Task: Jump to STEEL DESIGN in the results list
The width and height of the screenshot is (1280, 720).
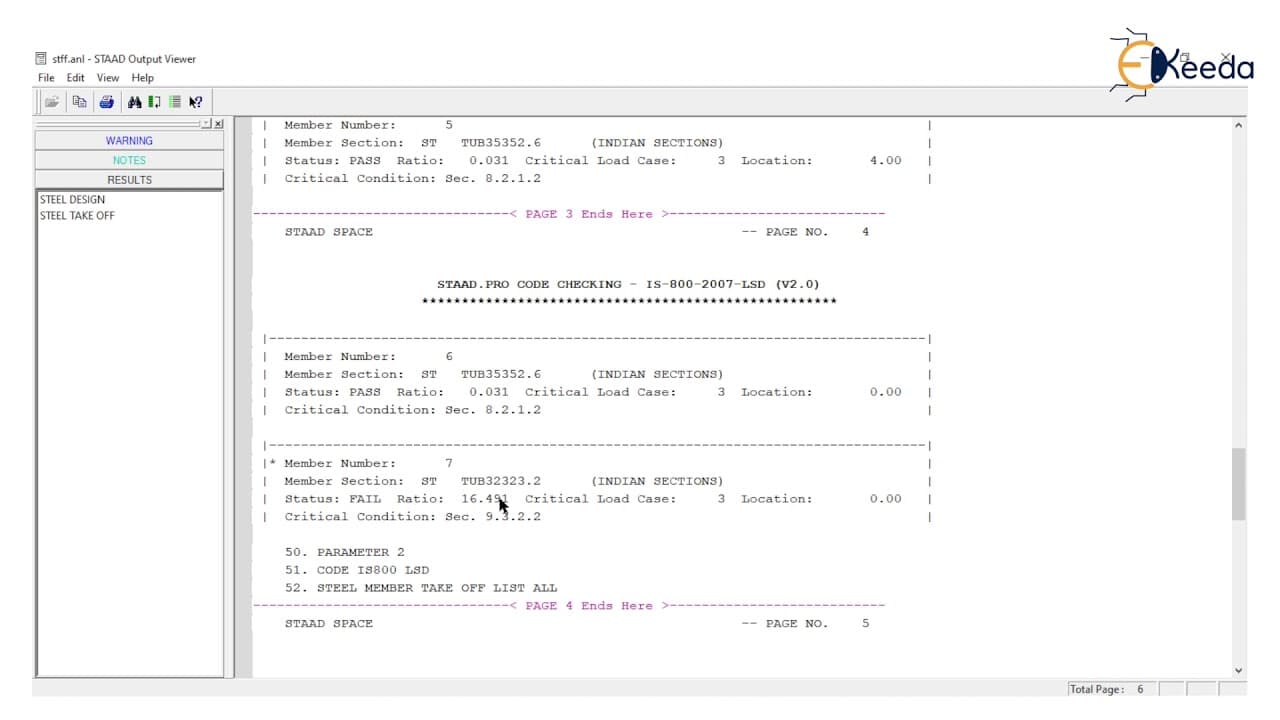Action: 72,200
